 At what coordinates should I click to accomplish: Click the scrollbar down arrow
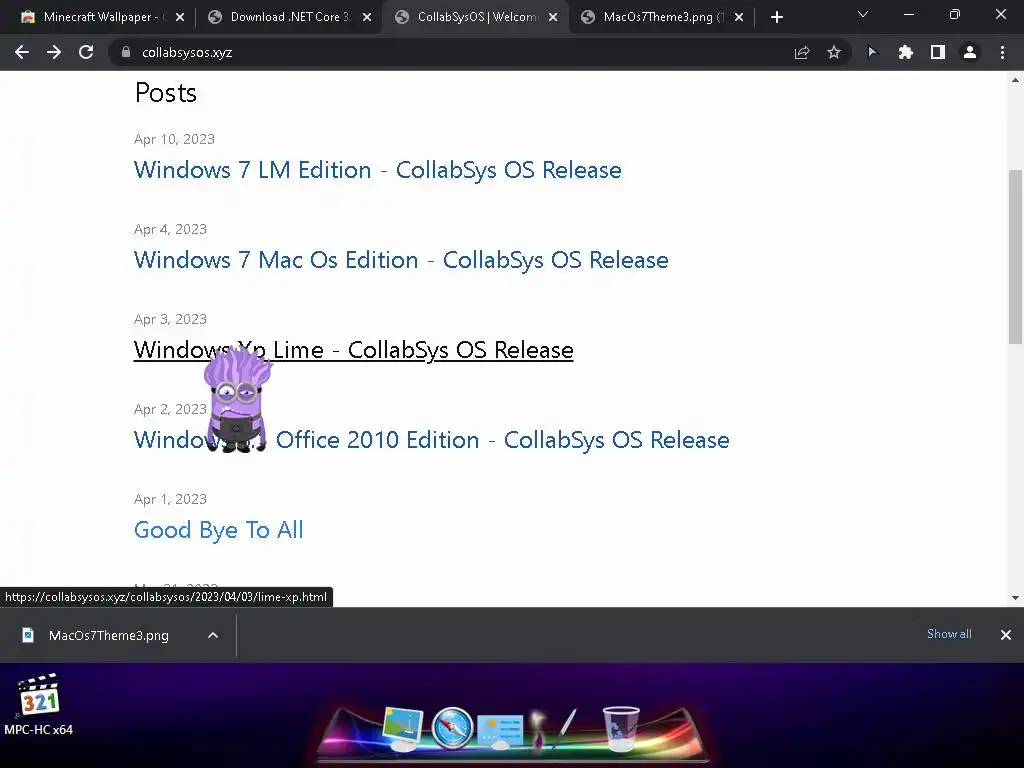point(1015,598)
